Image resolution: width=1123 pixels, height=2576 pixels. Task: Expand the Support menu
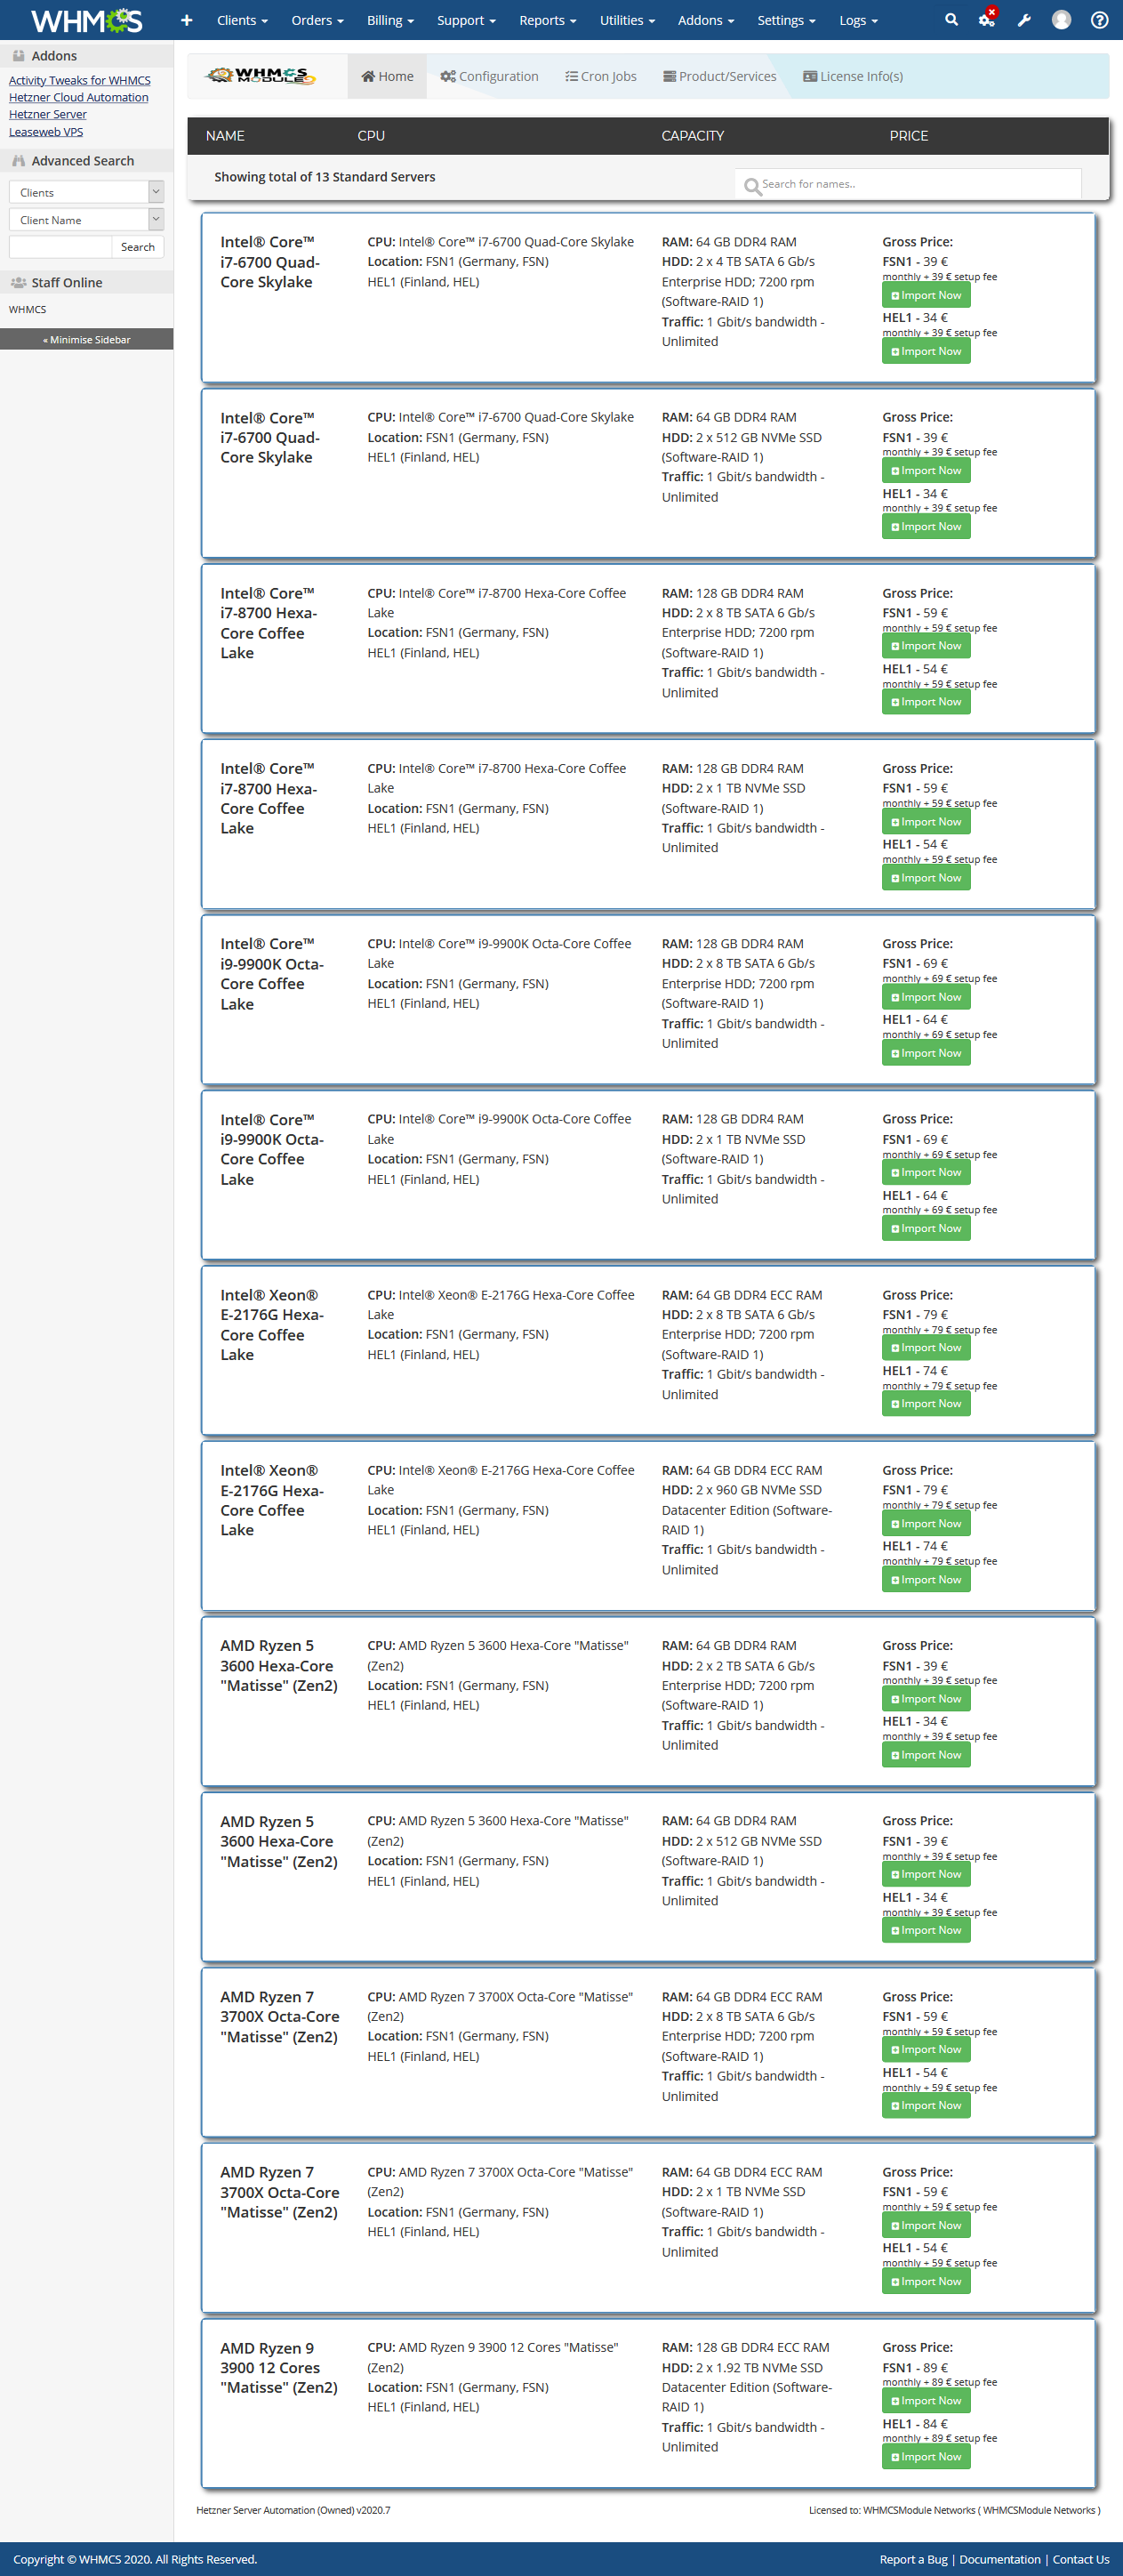[467, 20]
